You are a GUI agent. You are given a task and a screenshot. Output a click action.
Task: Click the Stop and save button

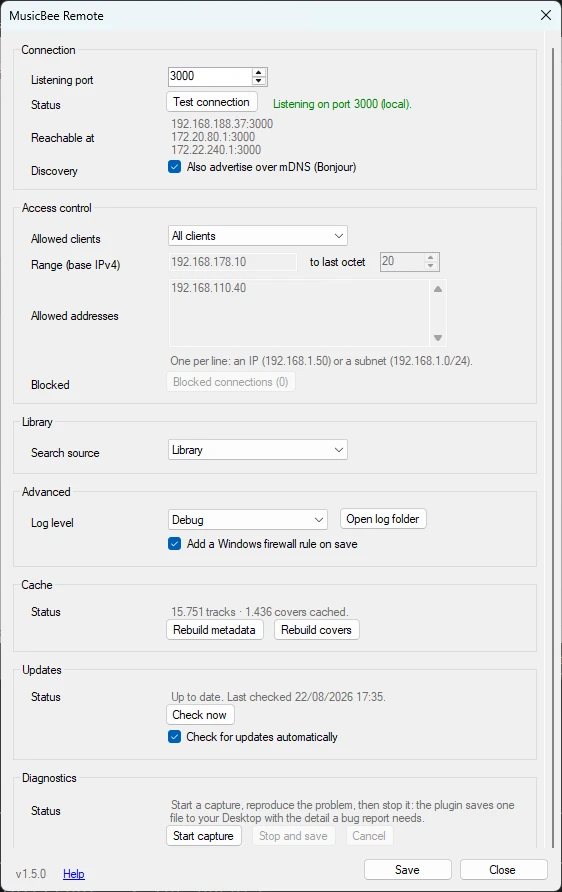pos(294,836)
